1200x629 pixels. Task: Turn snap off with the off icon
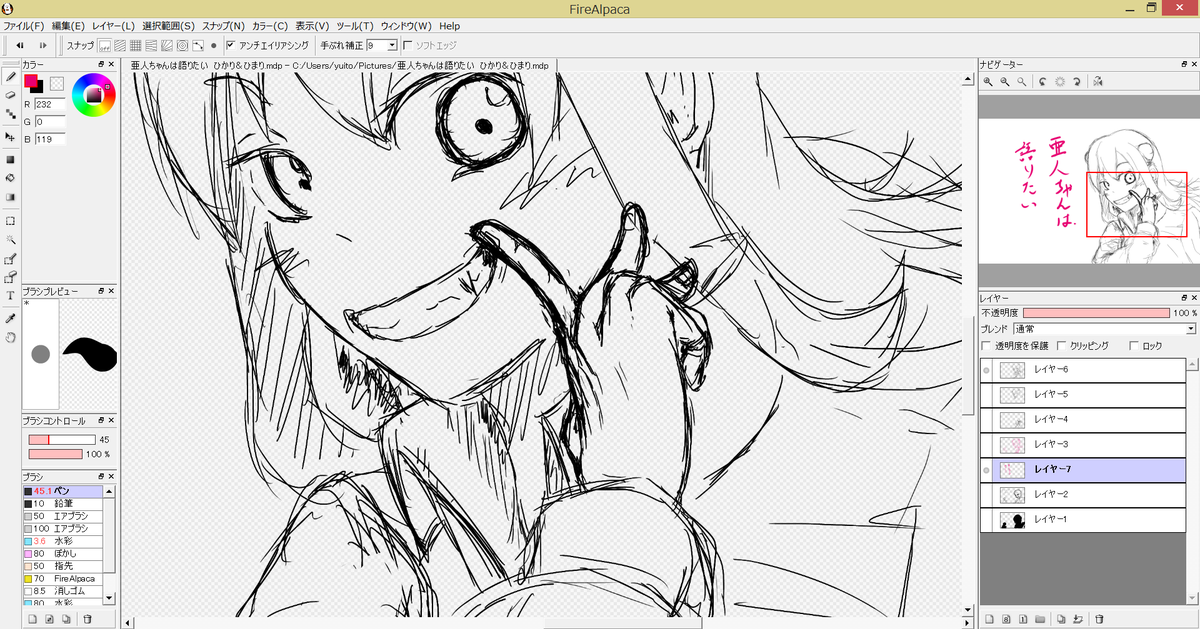(x=104, y=45)
